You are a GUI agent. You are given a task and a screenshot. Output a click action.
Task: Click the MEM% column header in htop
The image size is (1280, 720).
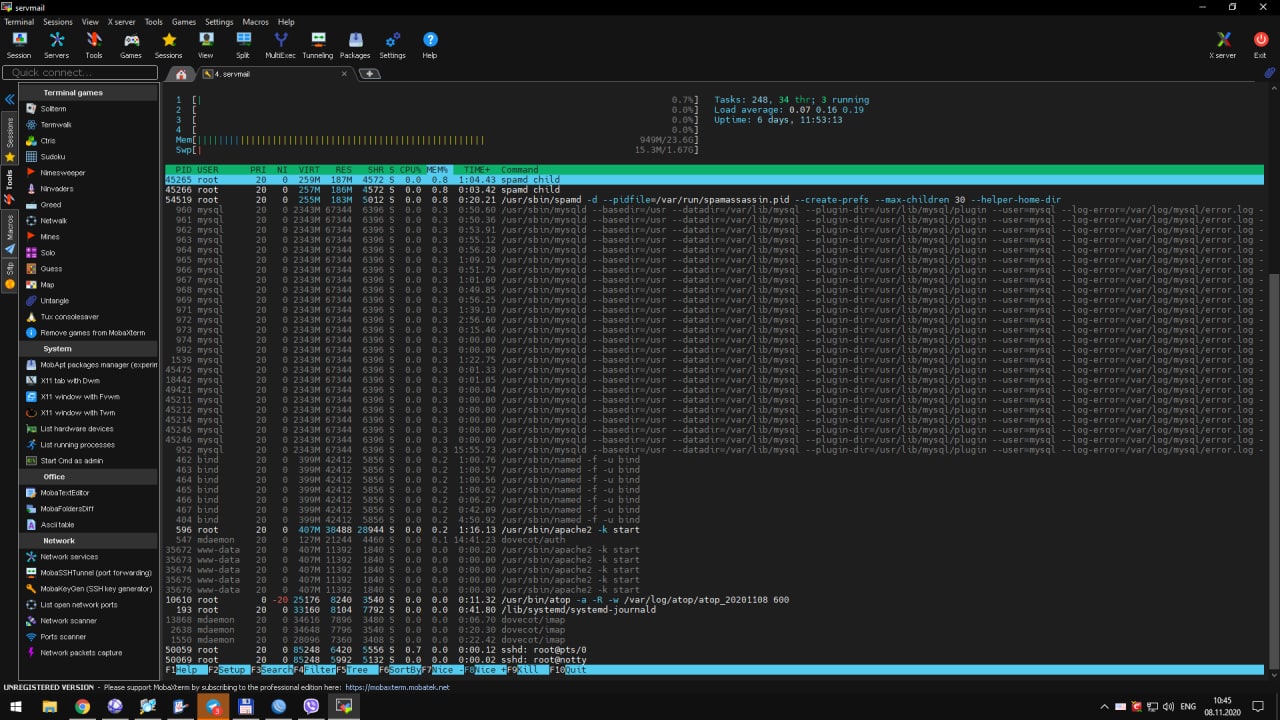pos(437,170)
